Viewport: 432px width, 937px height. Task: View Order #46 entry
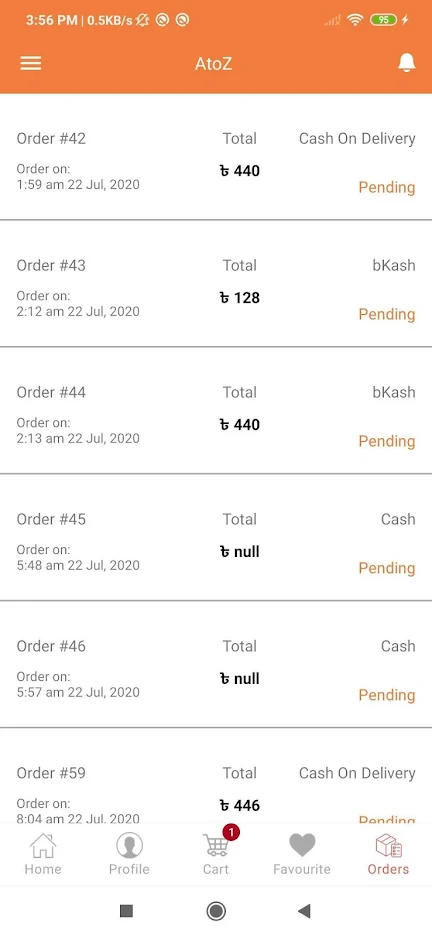(x=216, y=665)
